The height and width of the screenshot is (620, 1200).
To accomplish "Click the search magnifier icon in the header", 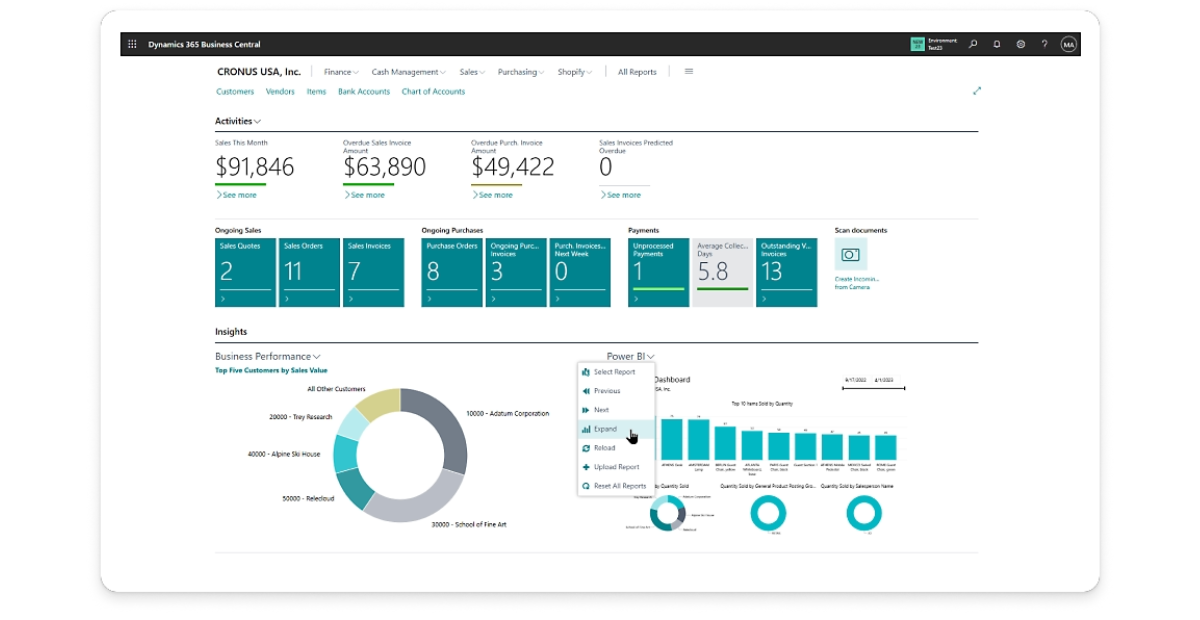I will (973, 44).
